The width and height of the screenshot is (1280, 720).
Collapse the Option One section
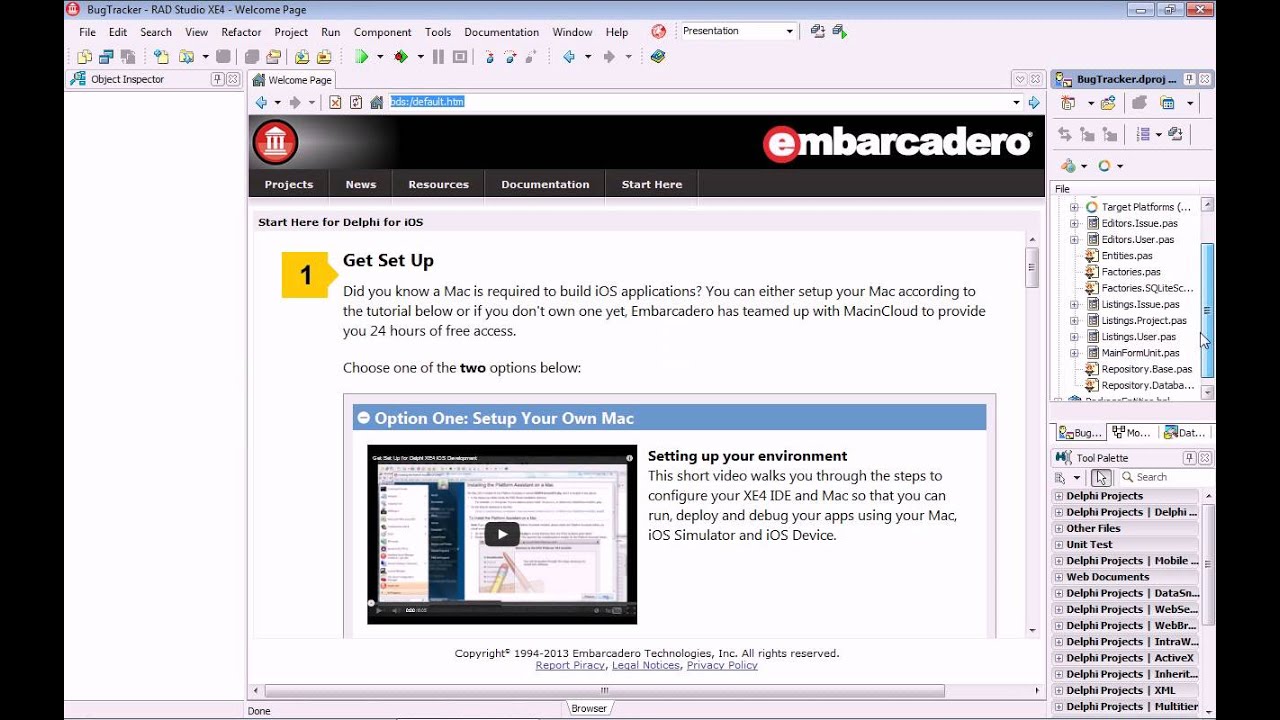pos(364,418)
